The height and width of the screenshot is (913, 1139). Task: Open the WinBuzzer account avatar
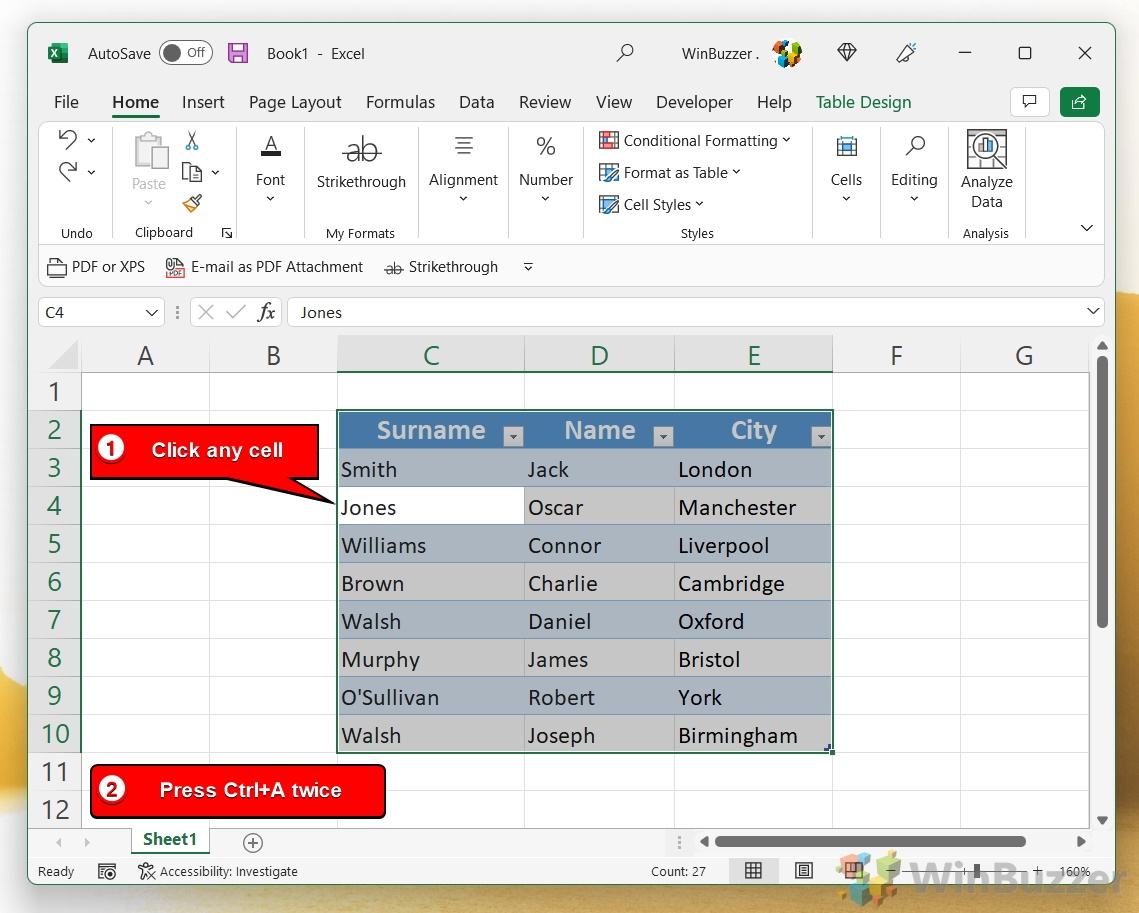pos(787,53)
